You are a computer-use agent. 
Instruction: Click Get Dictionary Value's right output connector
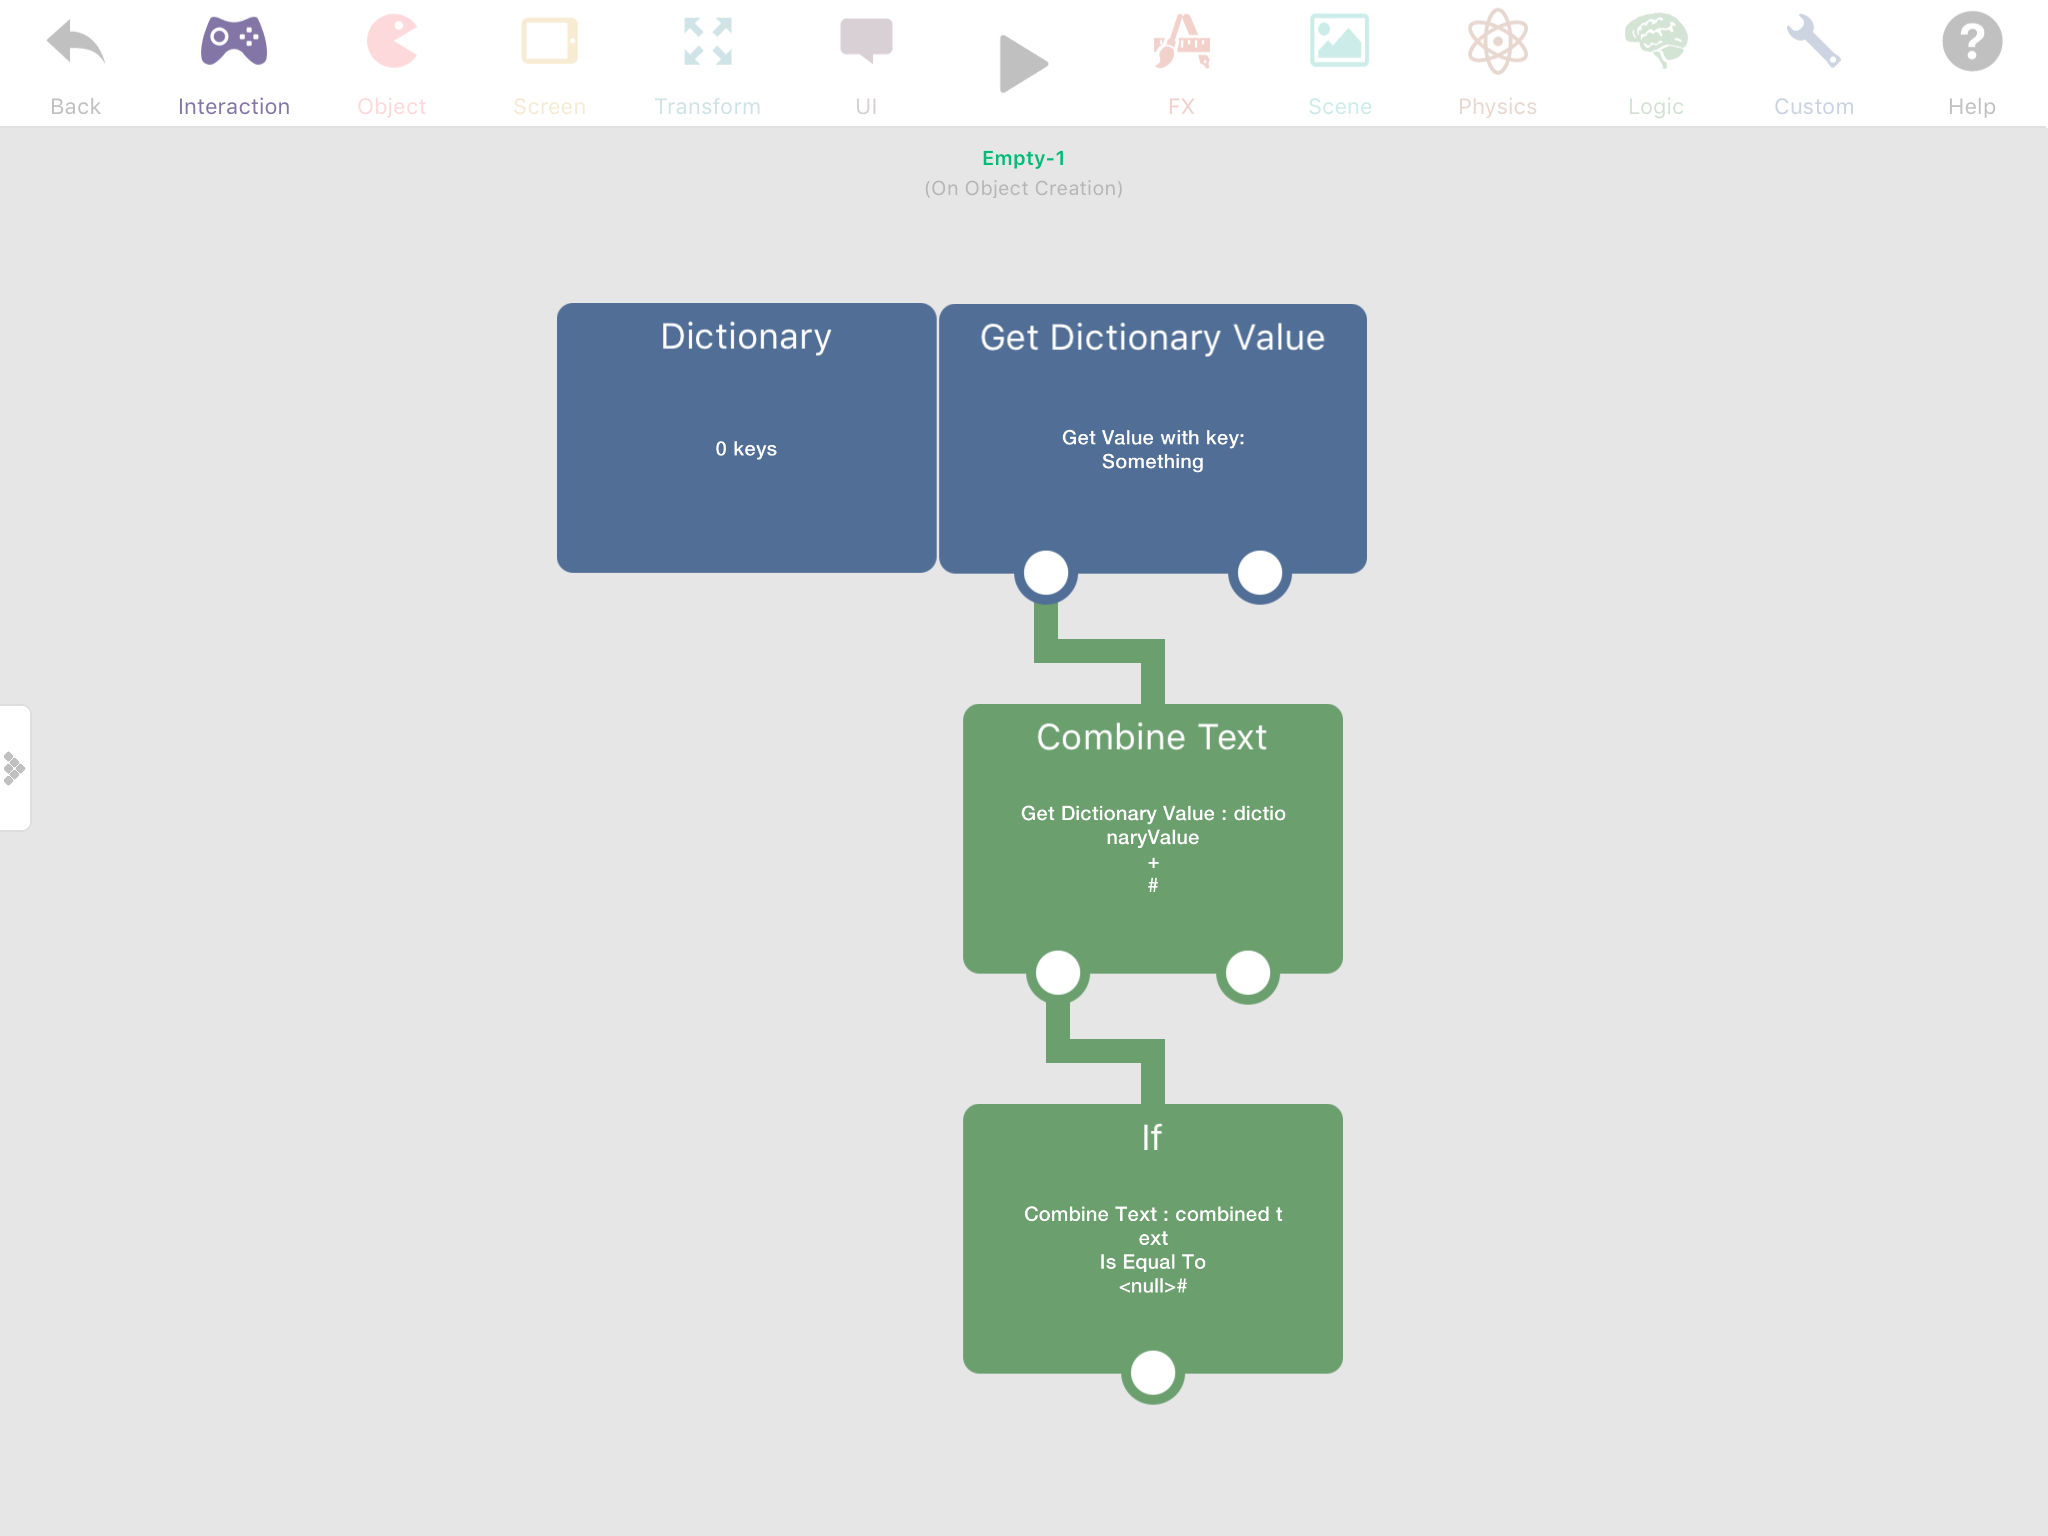click(1259, 573)
